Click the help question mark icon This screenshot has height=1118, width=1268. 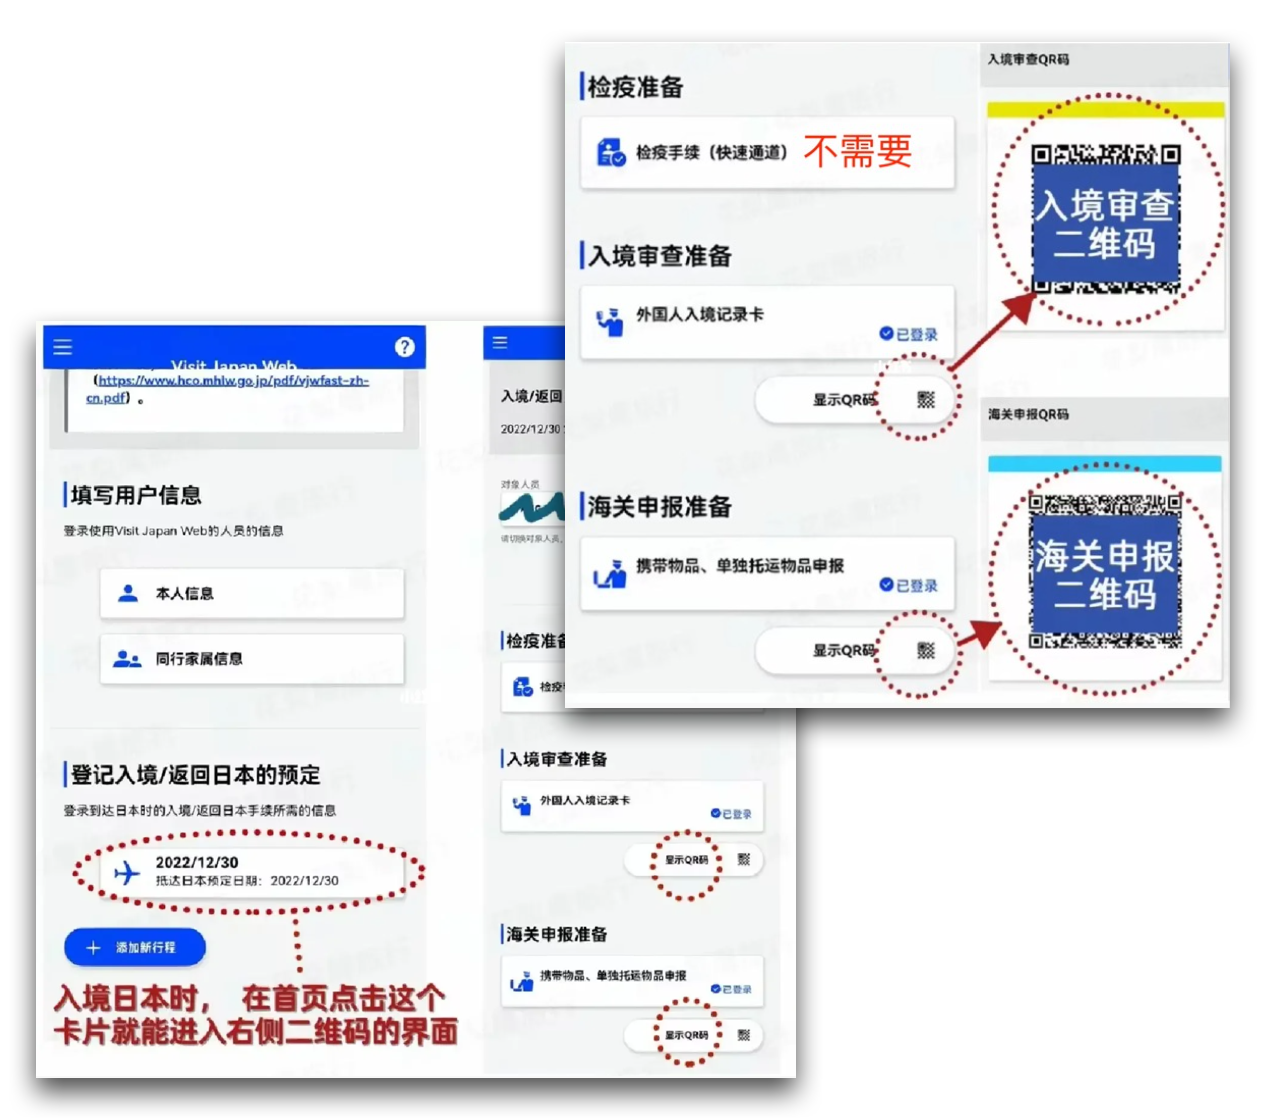tap(404, 346)
